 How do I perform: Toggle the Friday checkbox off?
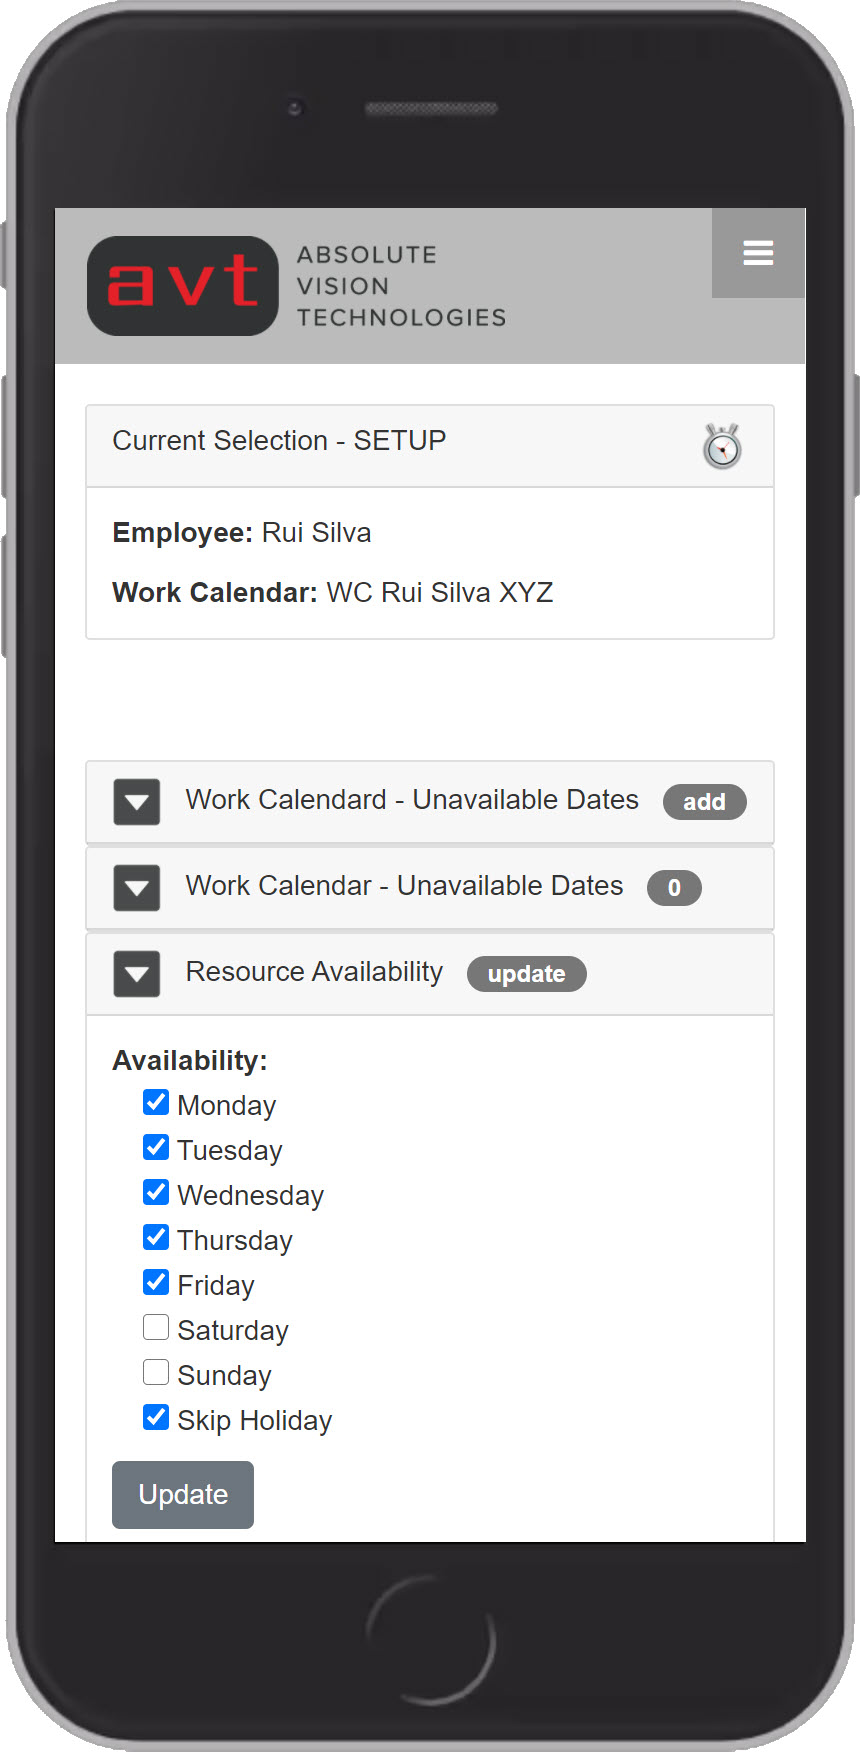point(156,1283)
